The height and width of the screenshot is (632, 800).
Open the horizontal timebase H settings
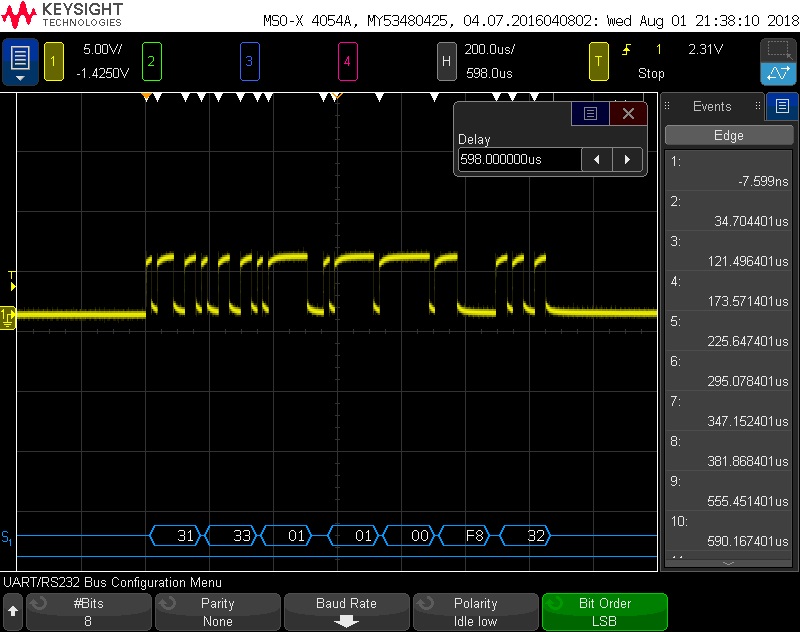coord(447,61)
